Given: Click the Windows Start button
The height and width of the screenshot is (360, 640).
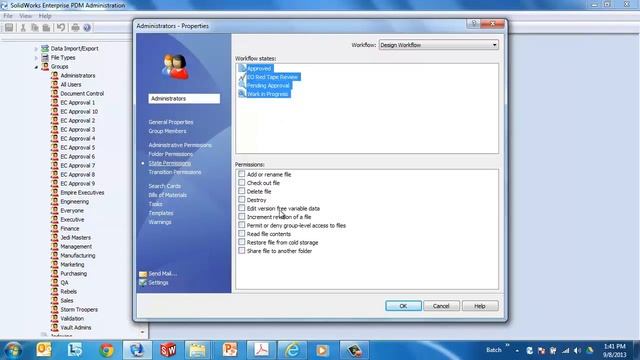Looking at the screenshot, I should [13, 350].
